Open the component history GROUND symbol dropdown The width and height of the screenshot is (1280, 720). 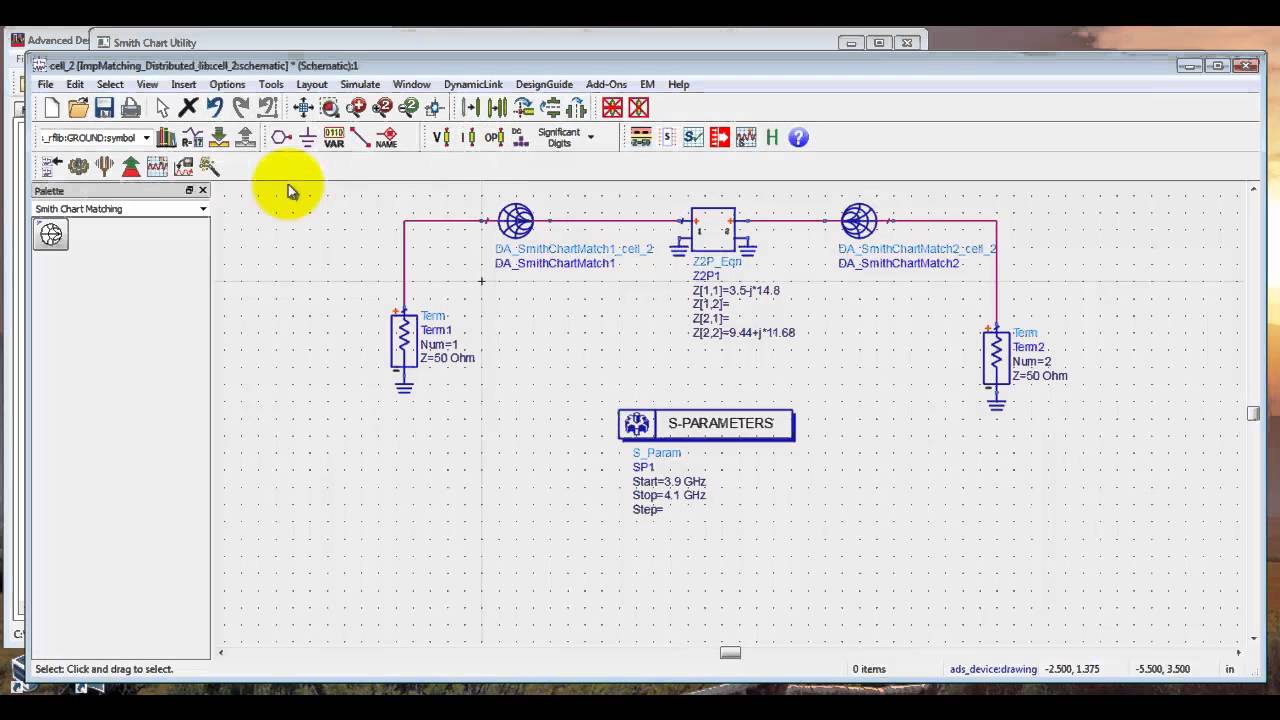pos(146,138)
